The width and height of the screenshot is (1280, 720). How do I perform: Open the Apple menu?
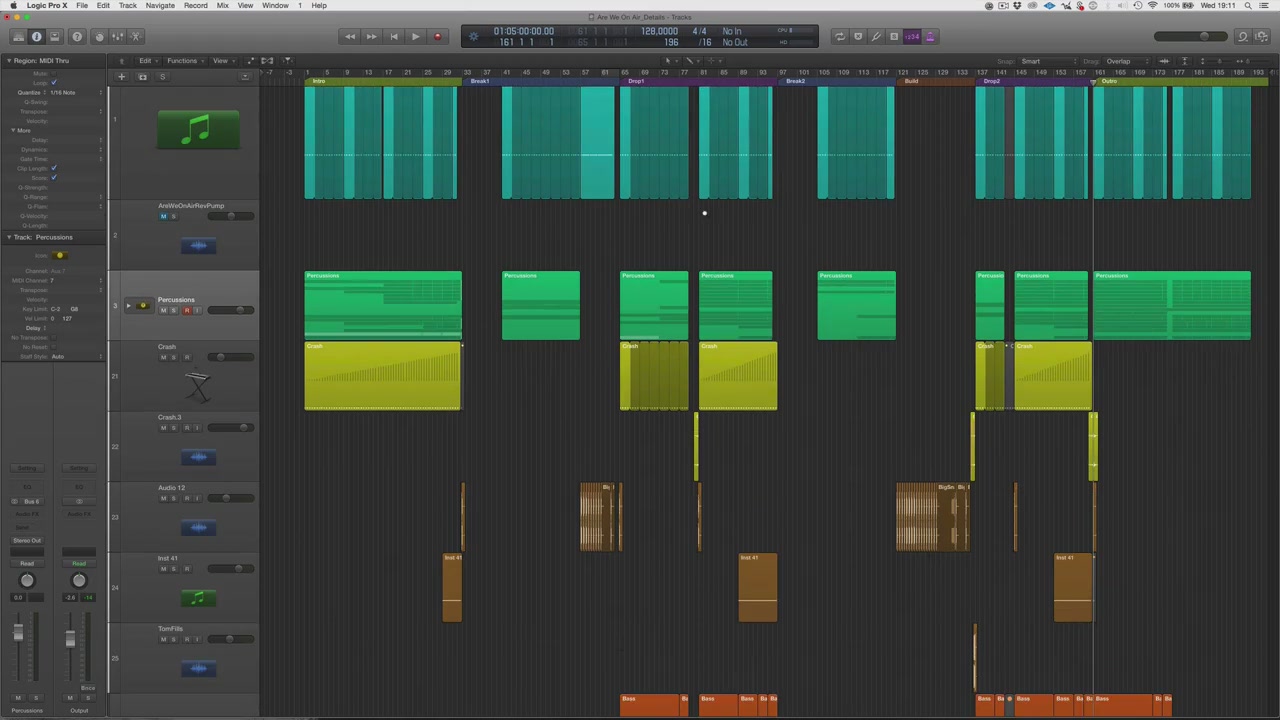click(x=13, y=5)
